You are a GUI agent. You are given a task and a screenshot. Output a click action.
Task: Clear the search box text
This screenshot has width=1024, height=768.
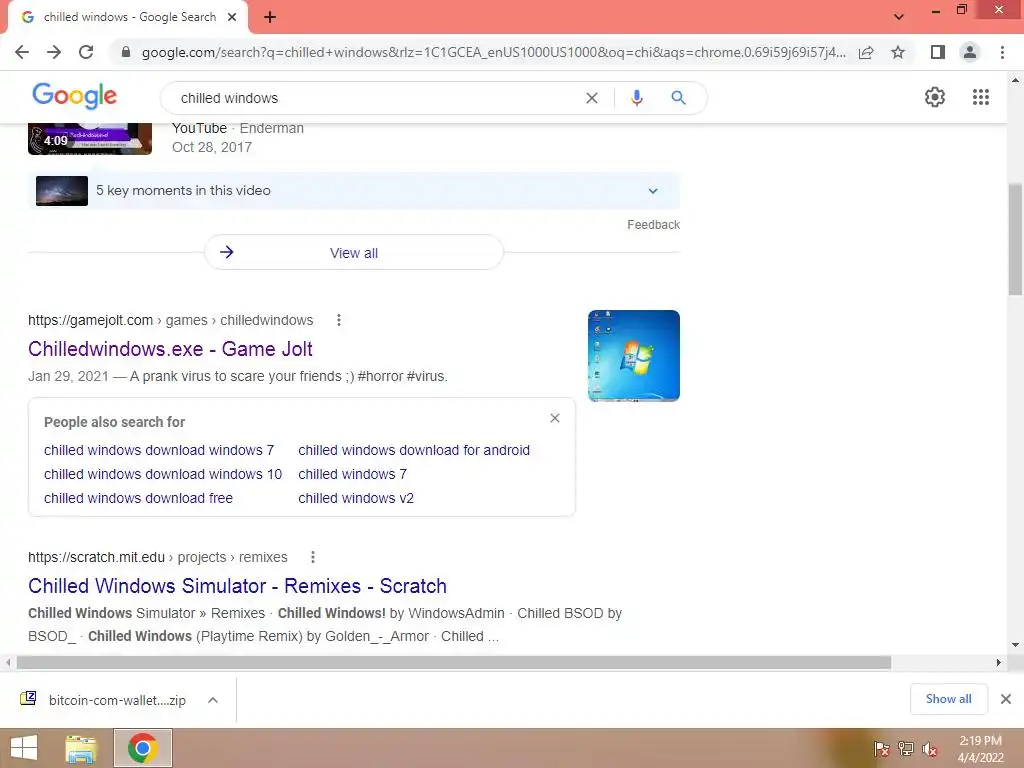[x=592, y=98]
